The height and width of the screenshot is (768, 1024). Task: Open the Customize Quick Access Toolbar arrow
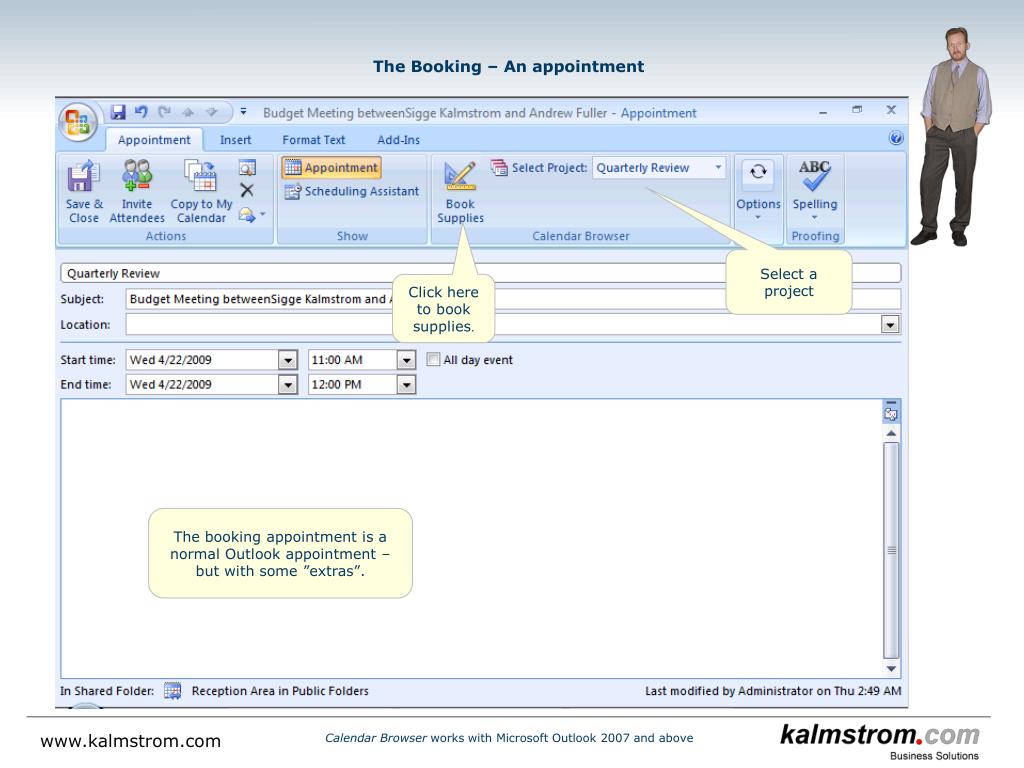(x=244, y=112)
